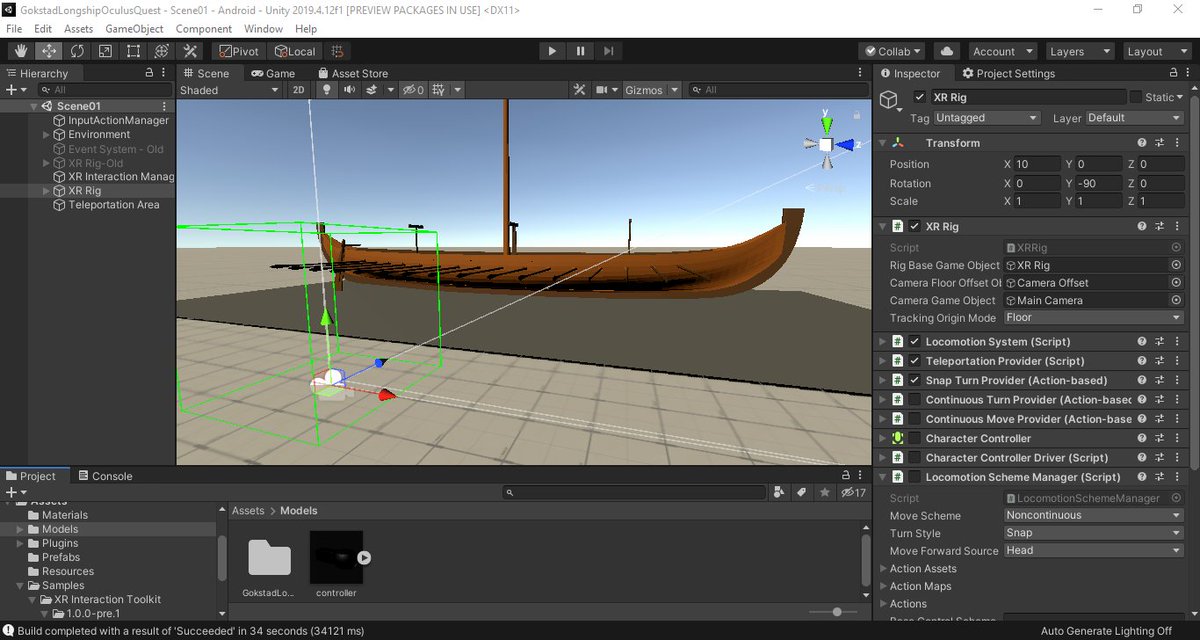Filter project search by label icon
Image resolution: width=1200 pixels, height=640 pixels.
(802, 493)
